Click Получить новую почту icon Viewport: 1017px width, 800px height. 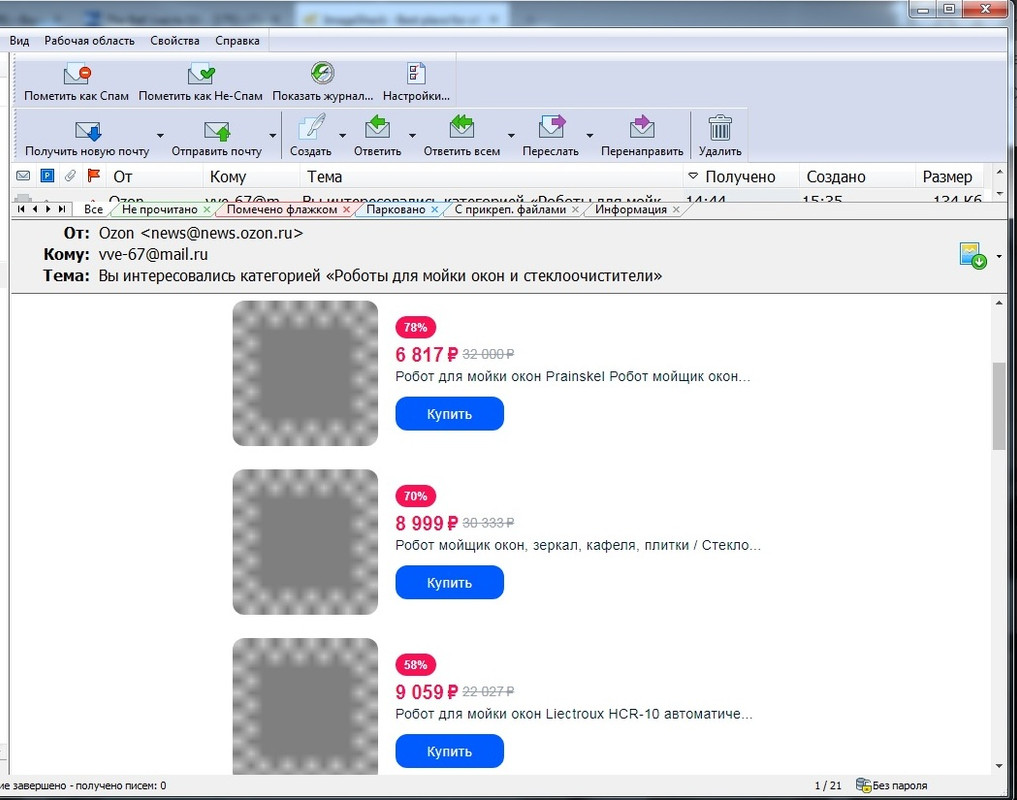88,130
